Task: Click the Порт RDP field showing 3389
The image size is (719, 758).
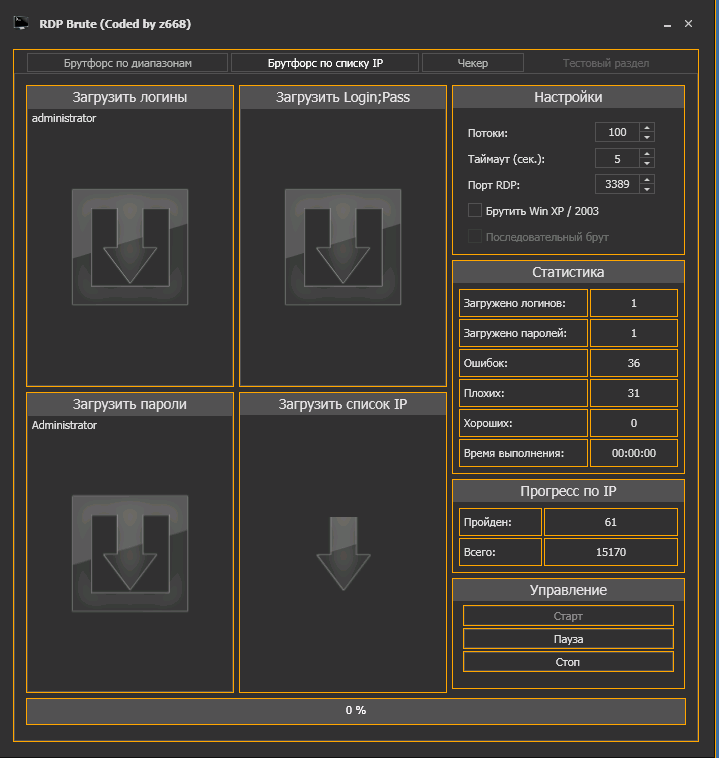Action: pos(616,184)
